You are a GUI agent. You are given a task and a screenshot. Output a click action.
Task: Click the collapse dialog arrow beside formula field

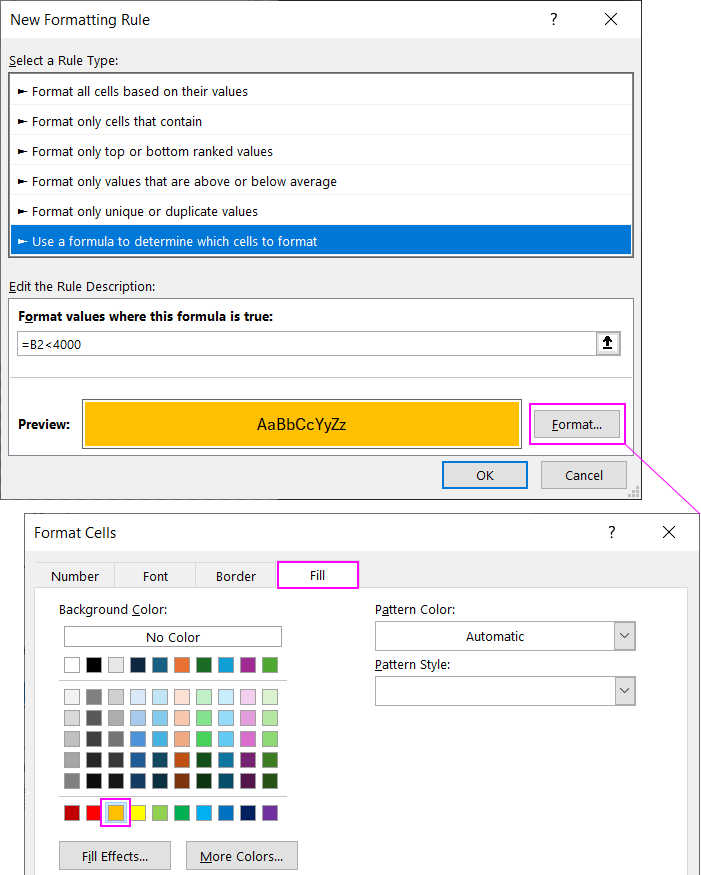coord(607,344)
